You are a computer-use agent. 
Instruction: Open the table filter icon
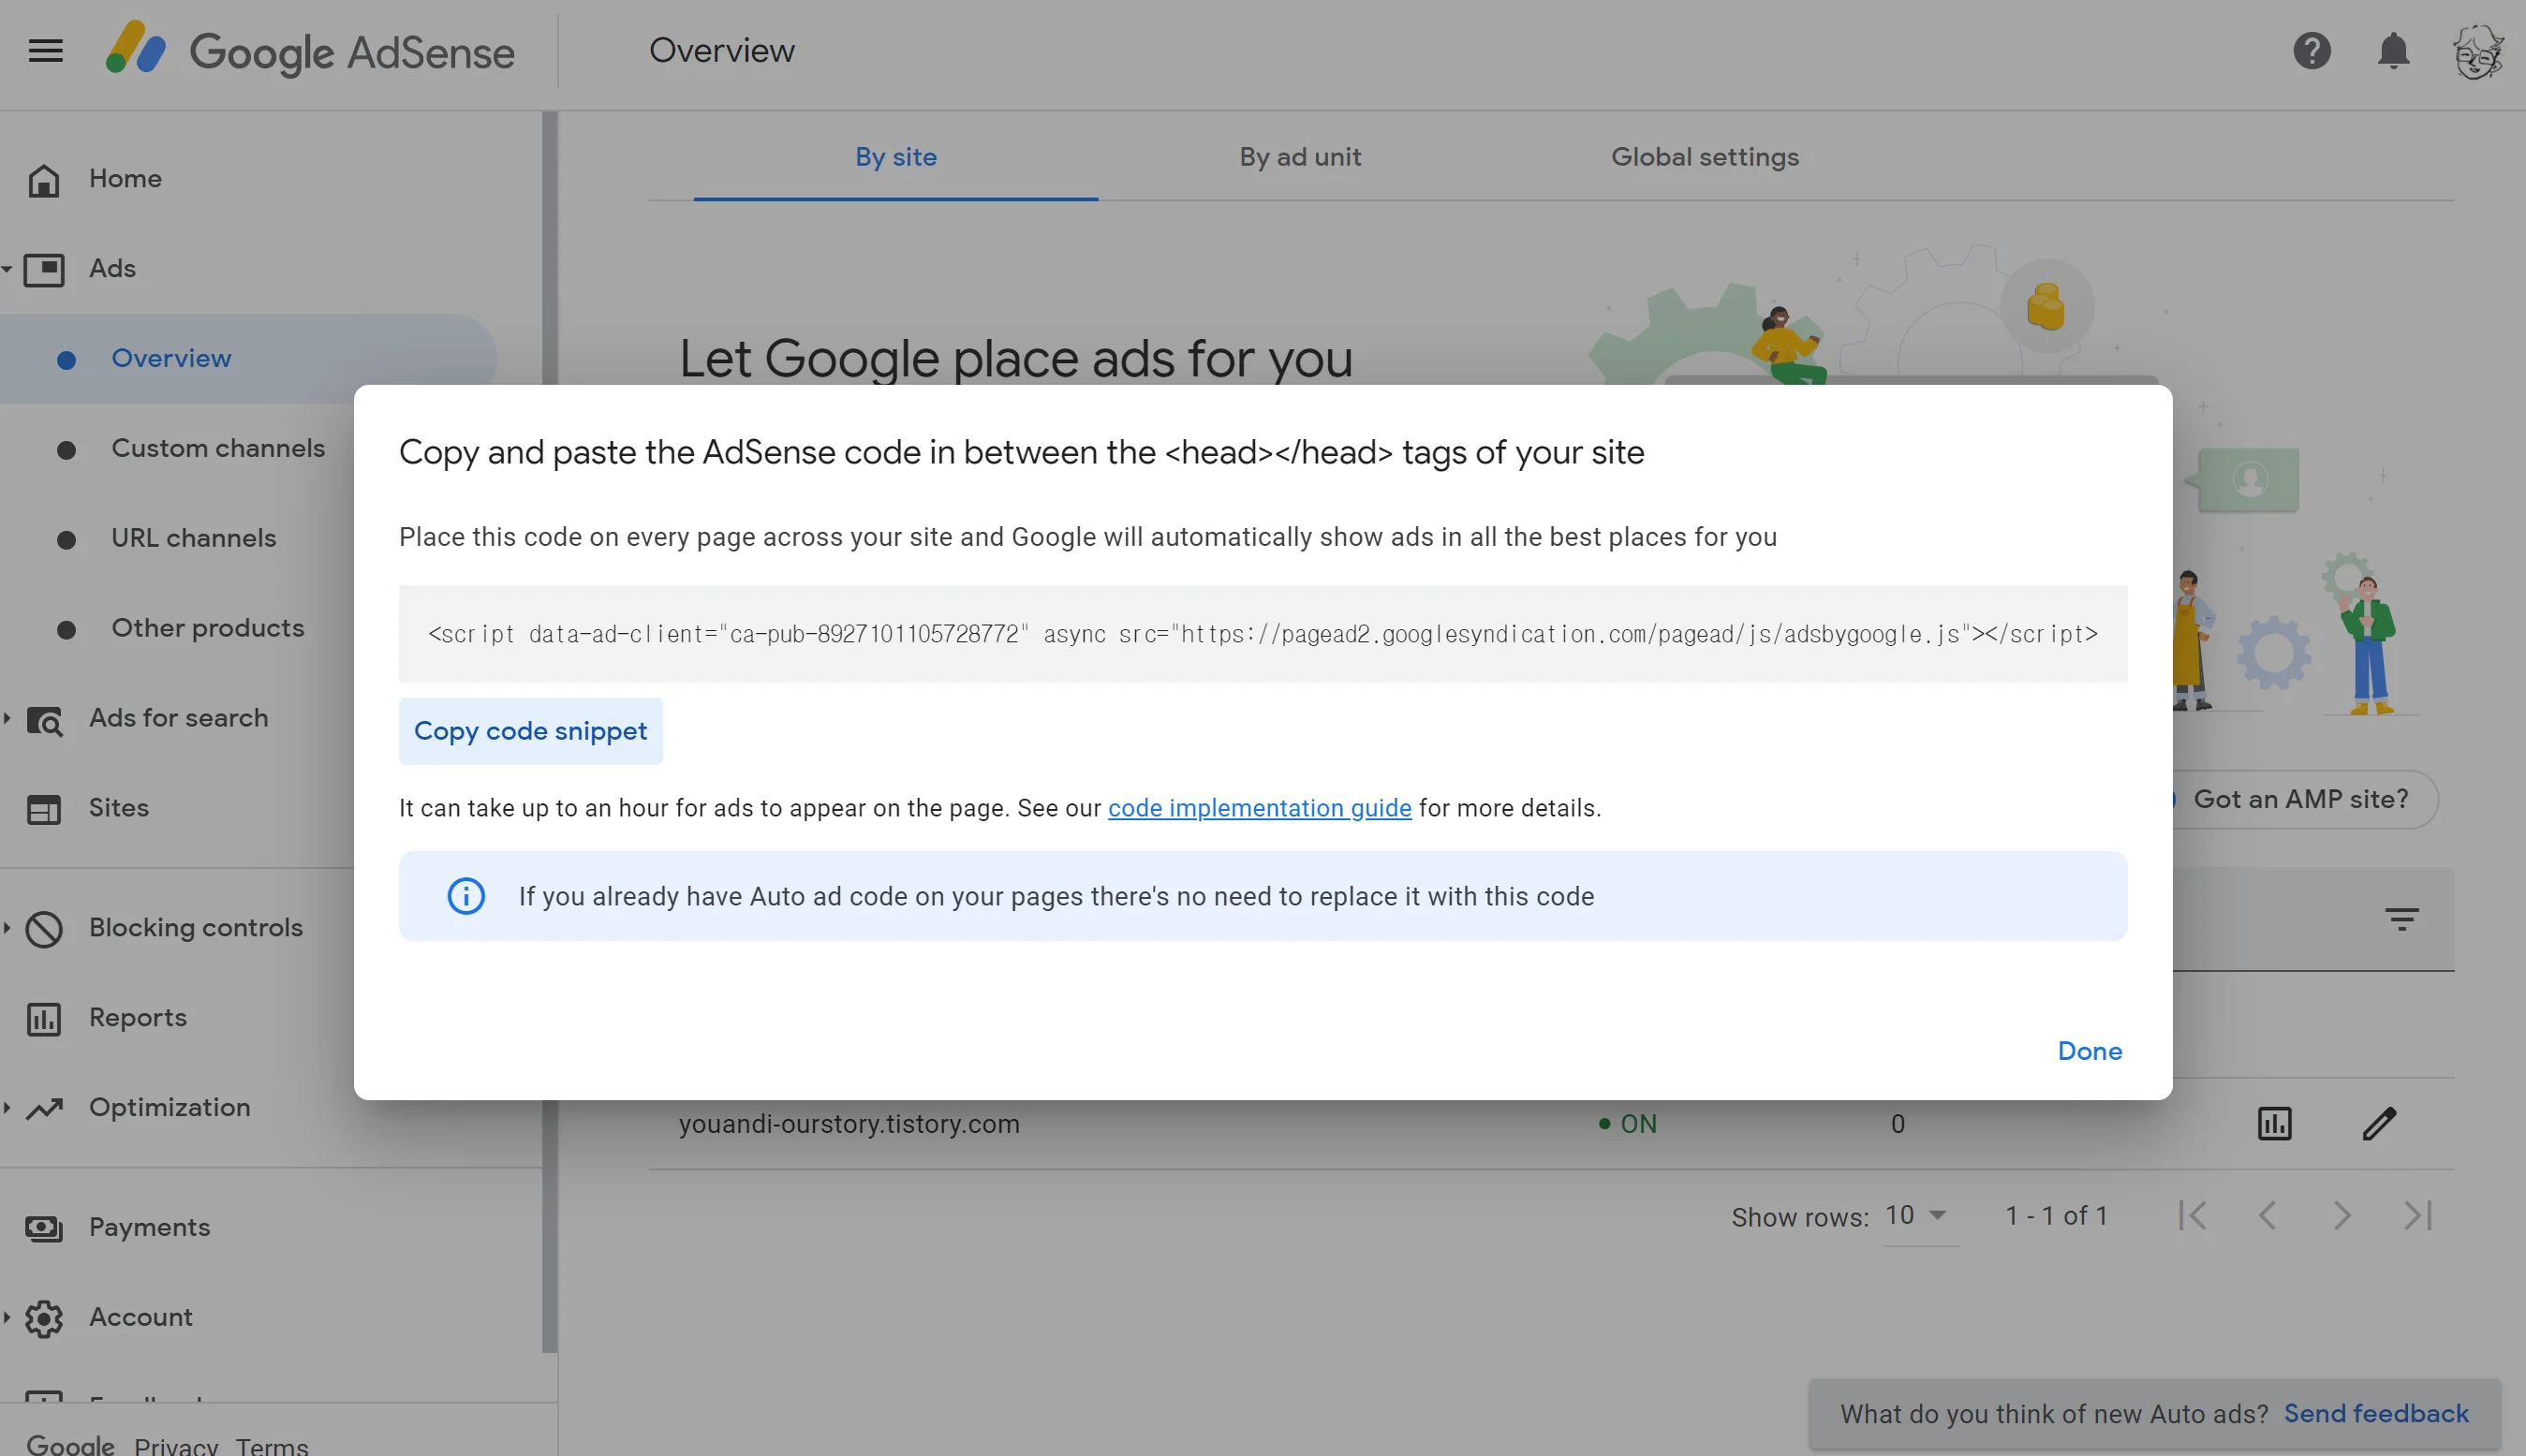[2401, 918]
